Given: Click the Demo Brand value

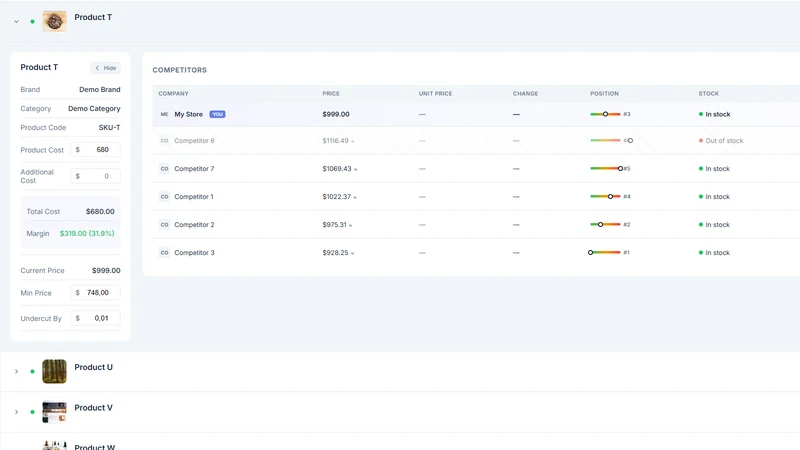Looking at the screenshot, I should coord(99,89).
